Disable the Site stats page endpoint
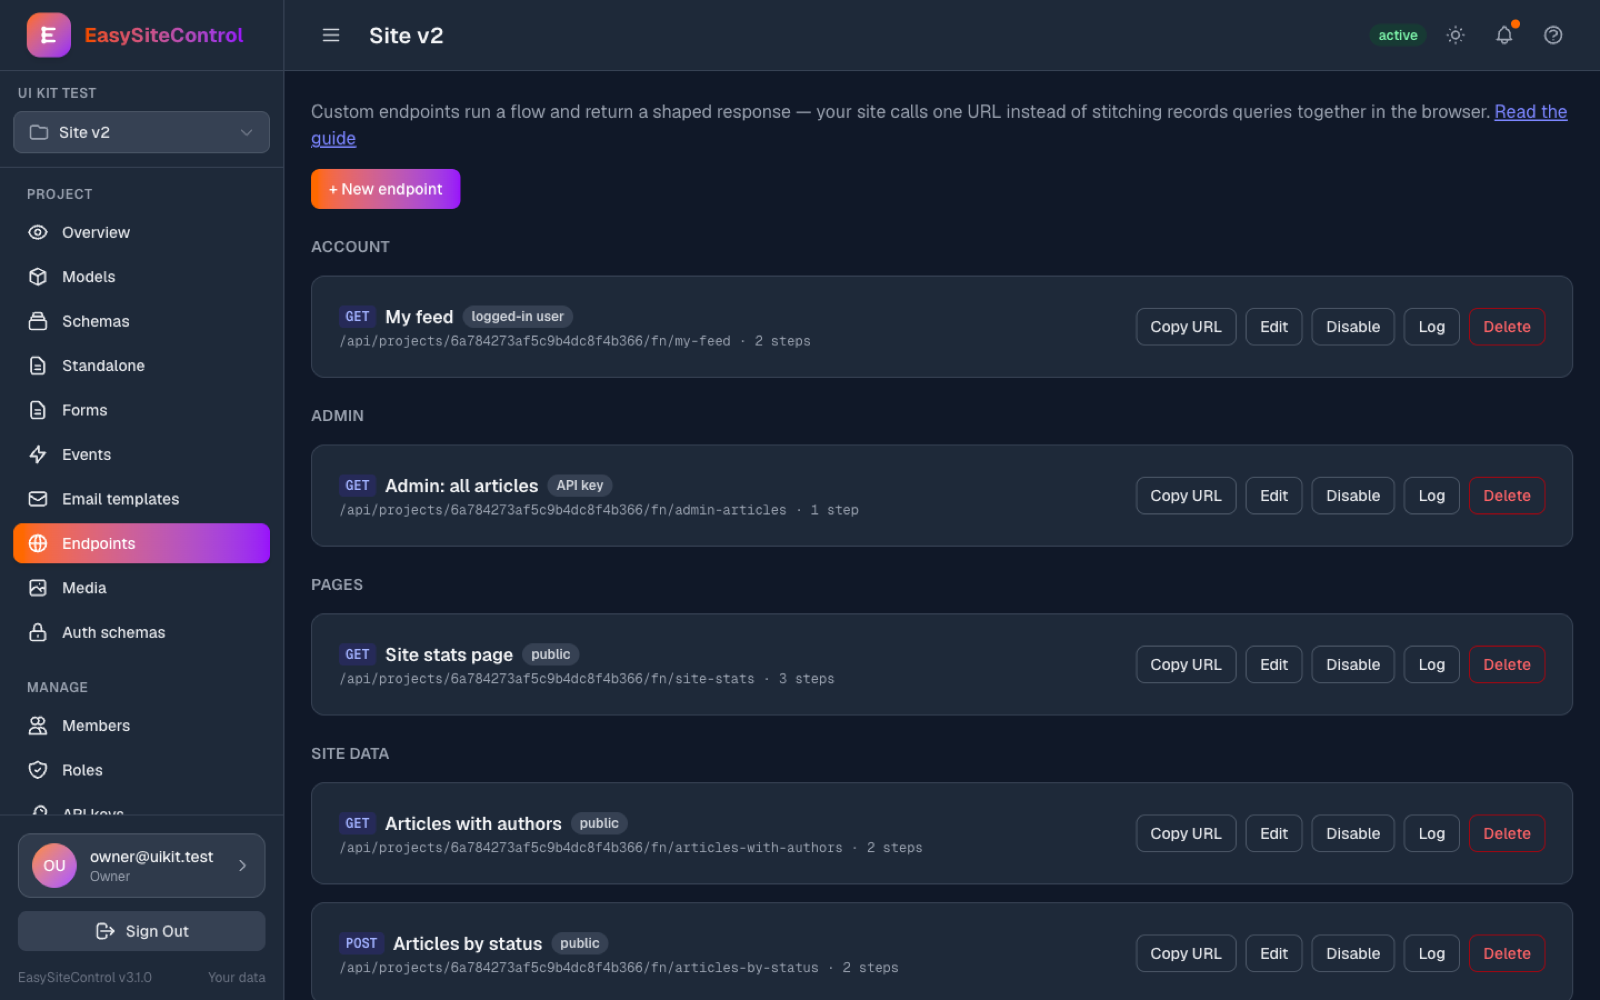Viewport: 1600px width, 1000px height. click(1352, 665)
